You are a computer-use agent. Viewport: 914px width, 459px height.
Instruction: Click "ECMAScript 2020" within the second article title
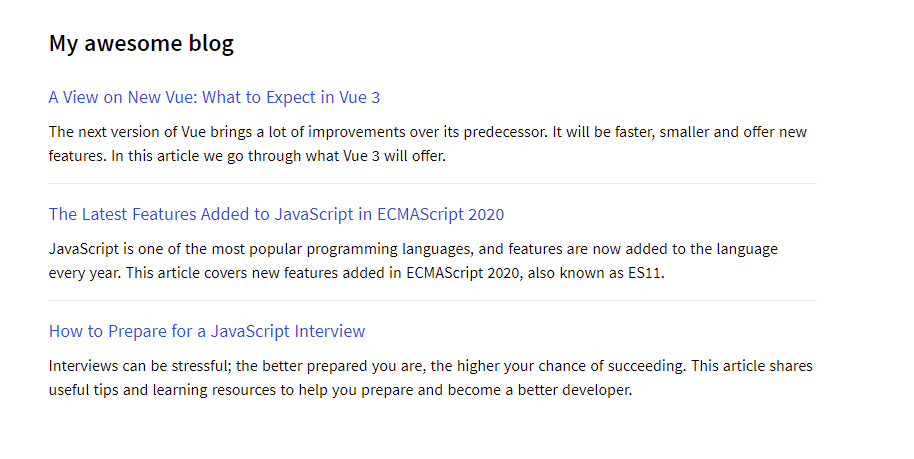[441, 214]
